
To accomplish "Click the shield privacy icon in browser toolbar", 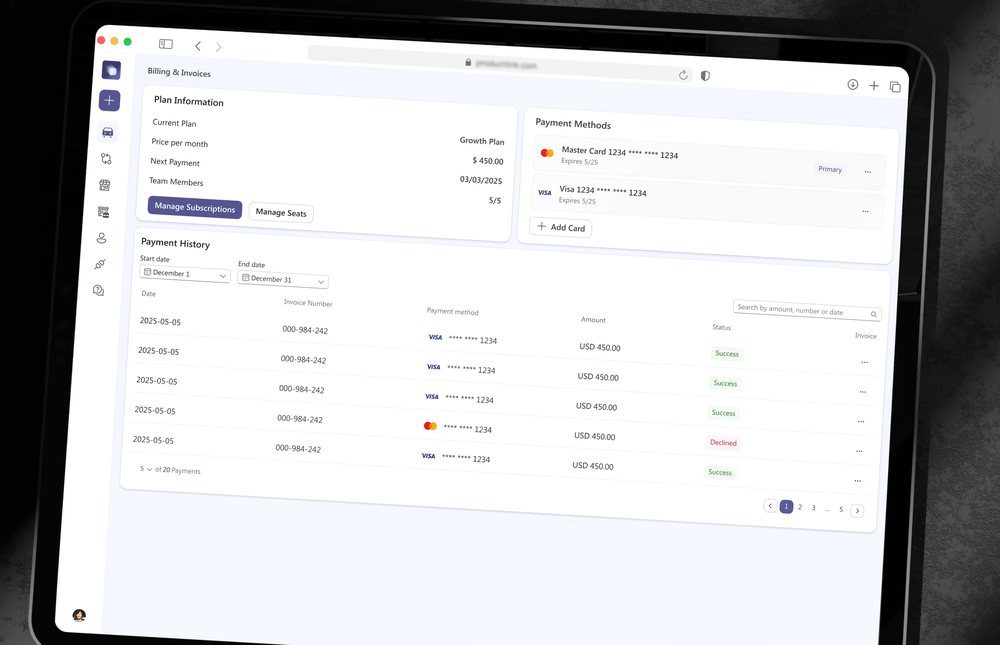I will tap(705, 76).
